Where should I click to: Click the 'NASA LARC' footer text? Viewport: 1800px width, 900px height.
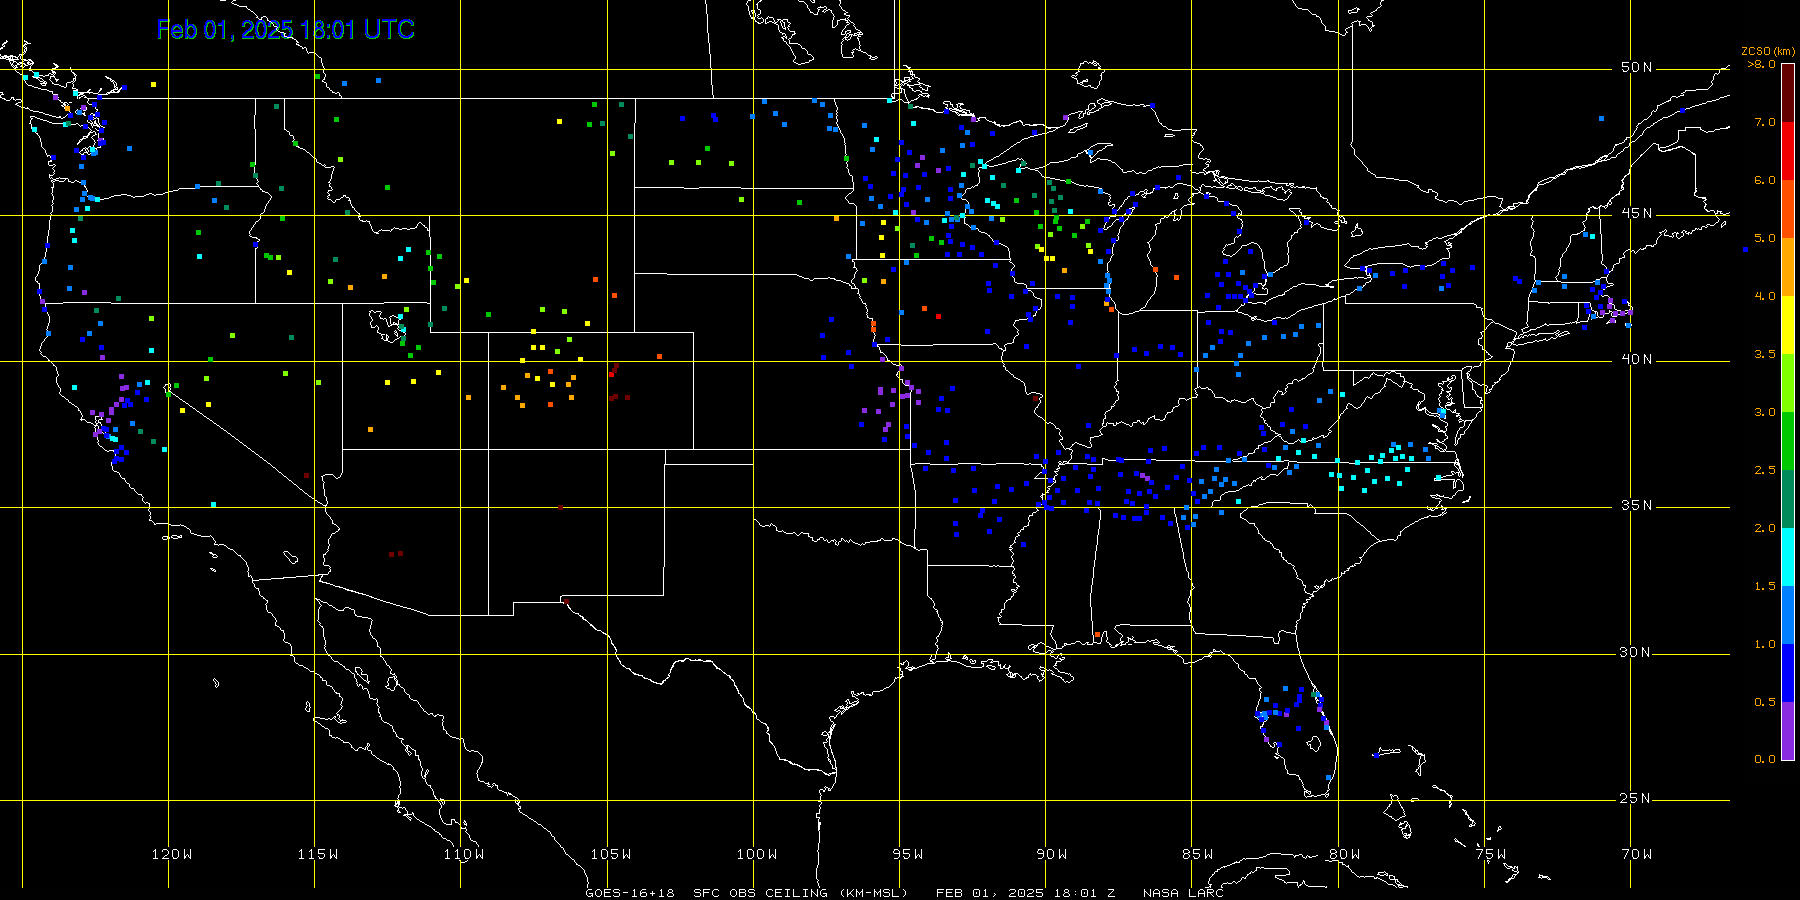click(x=1183, y=893)
